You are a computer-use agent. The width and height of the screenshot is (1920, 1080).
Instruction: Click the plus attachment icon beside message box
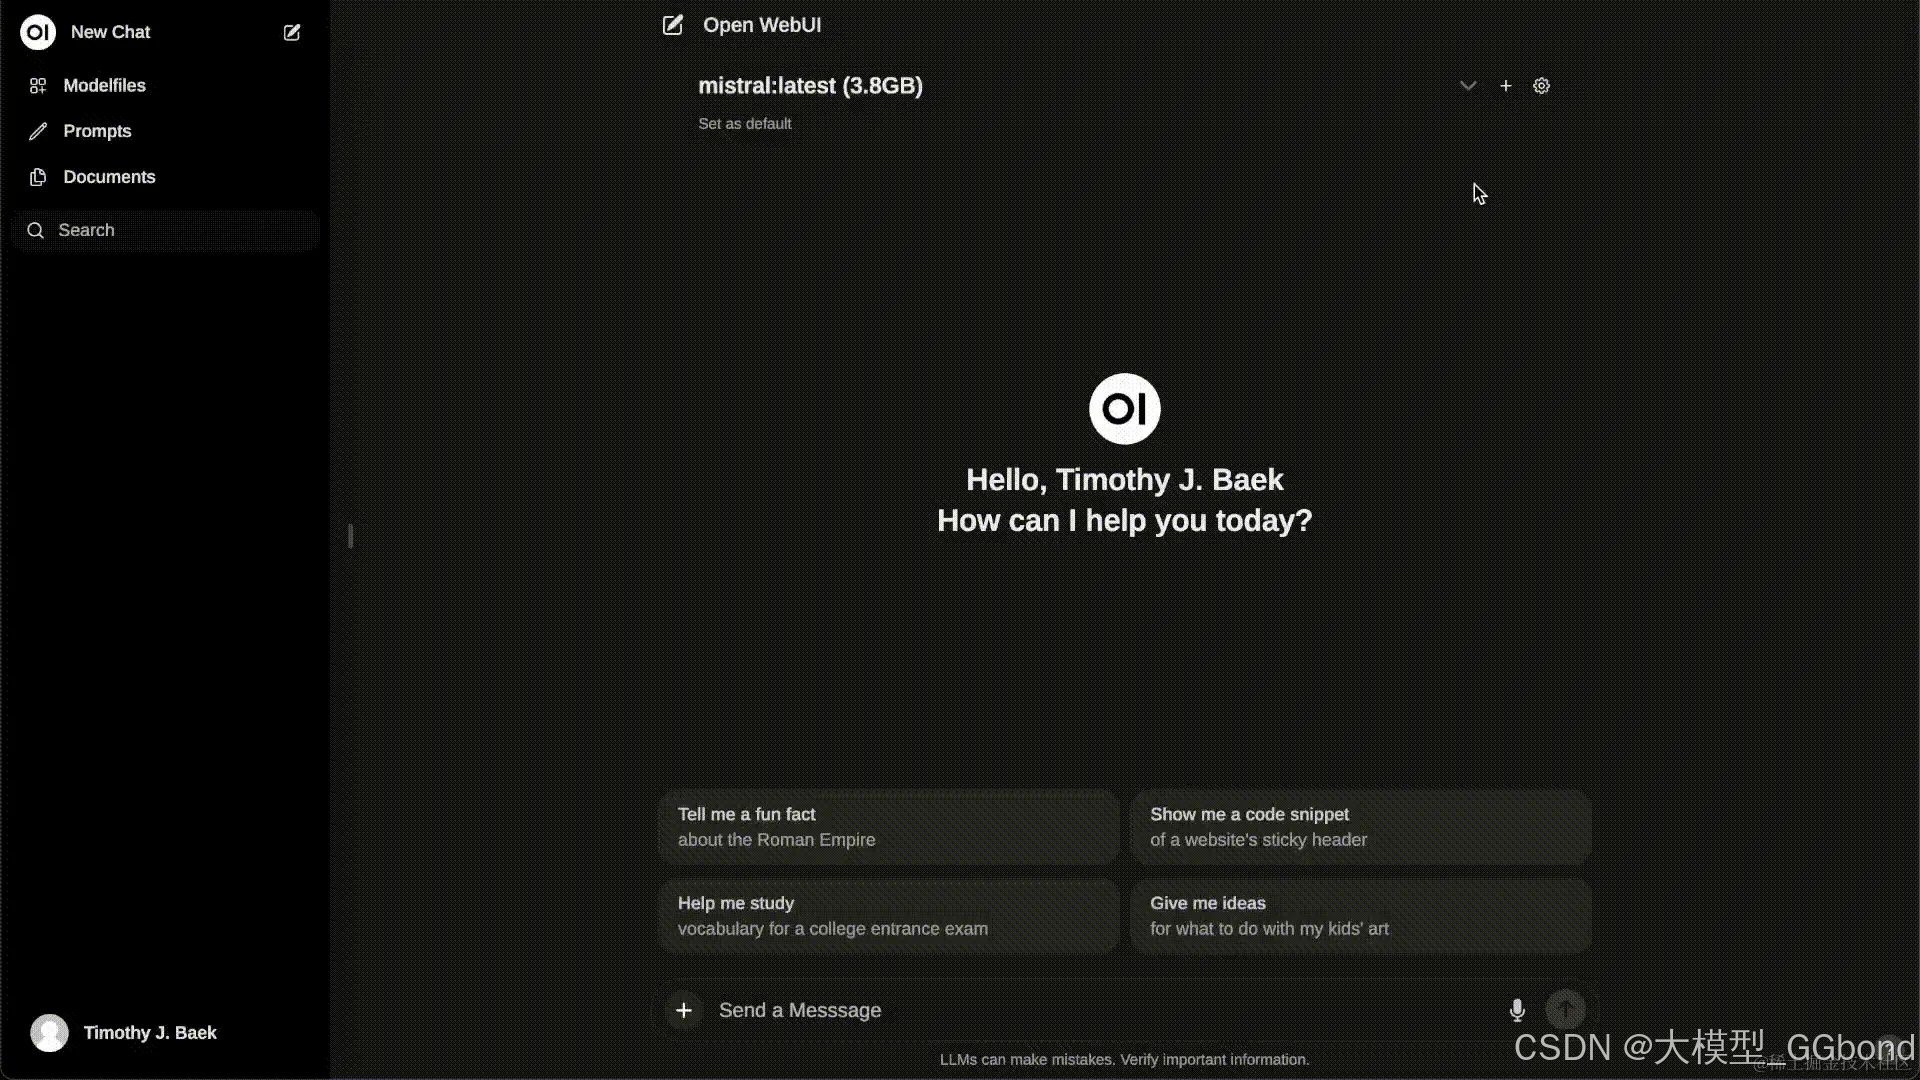684,1010
